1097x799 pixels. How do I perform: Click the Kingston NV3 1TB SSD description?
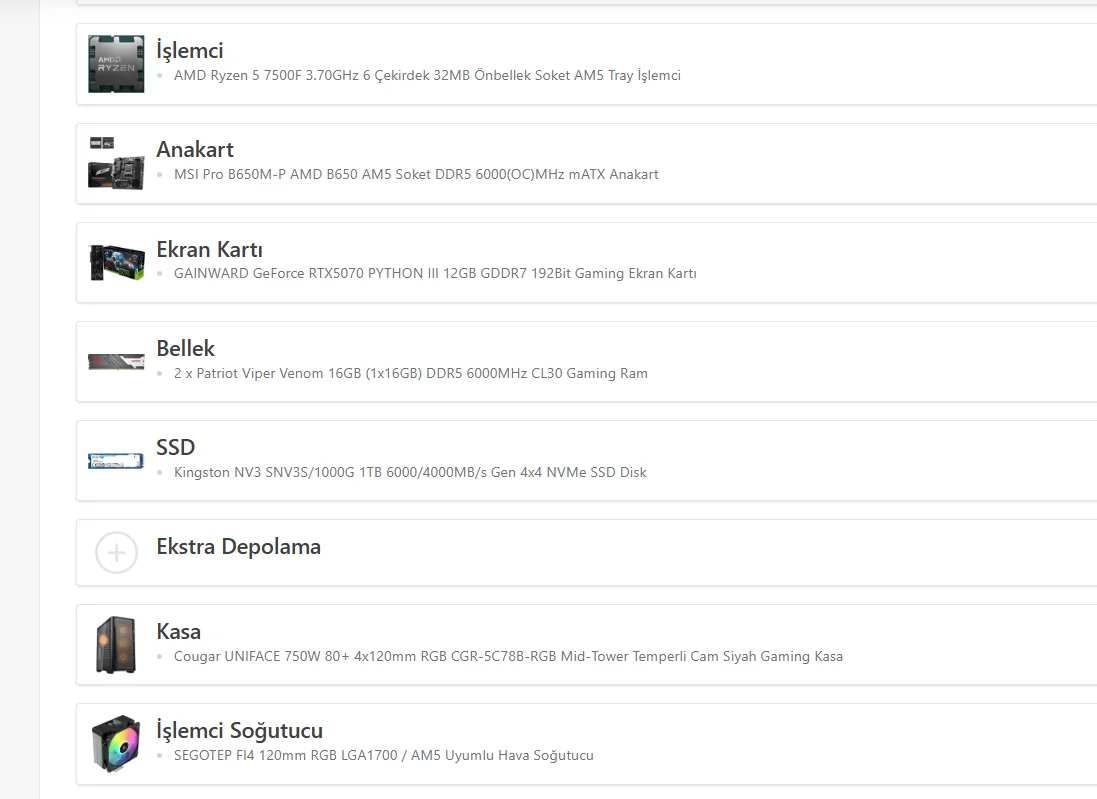[410, 472]
